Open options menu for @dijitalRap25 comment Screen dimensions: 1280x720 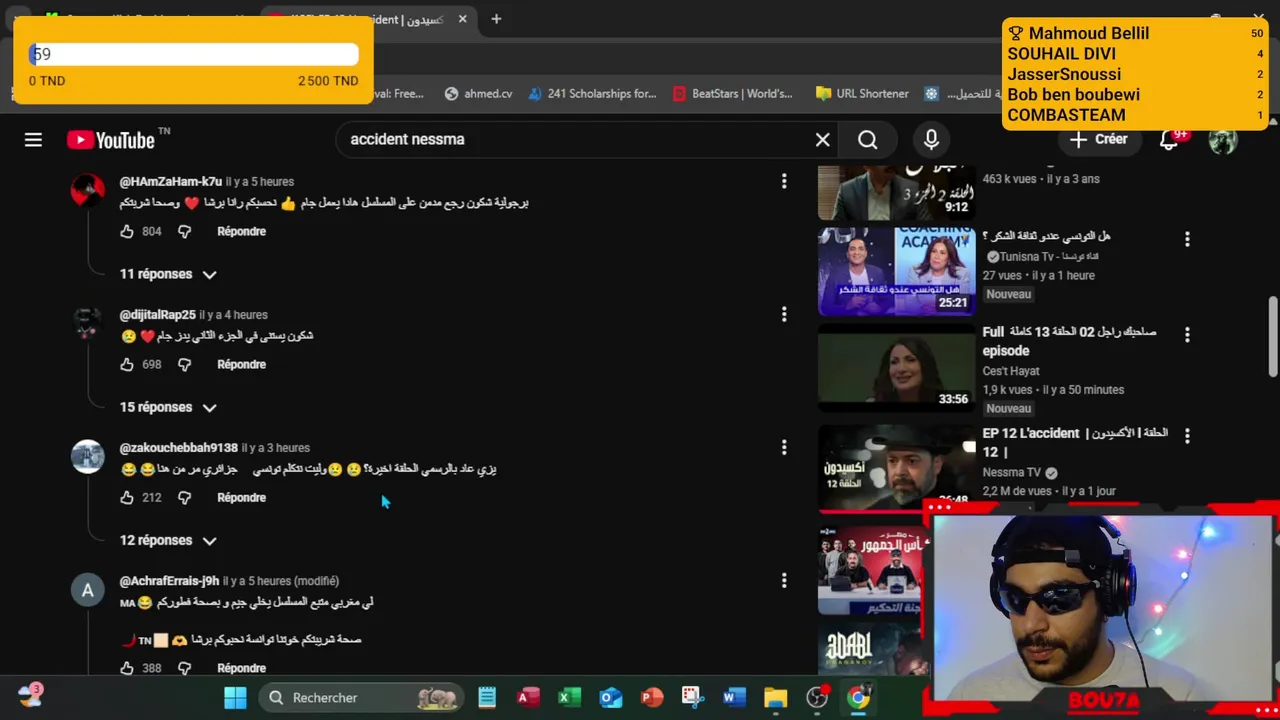(784, 314)
